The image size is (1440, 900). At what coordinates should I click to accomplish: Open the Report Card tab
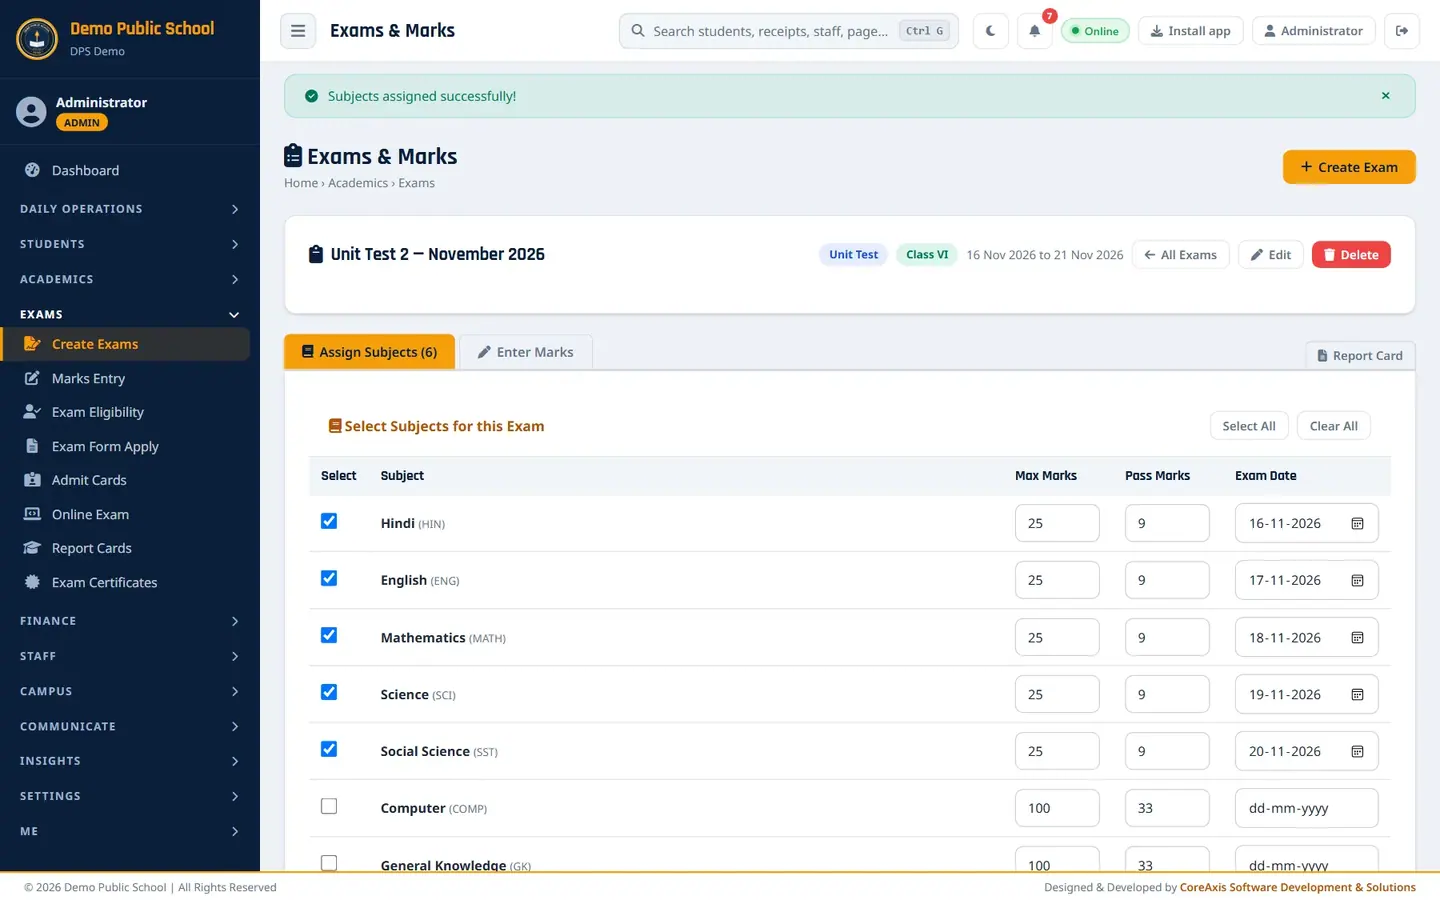(x=1360, y=356)
